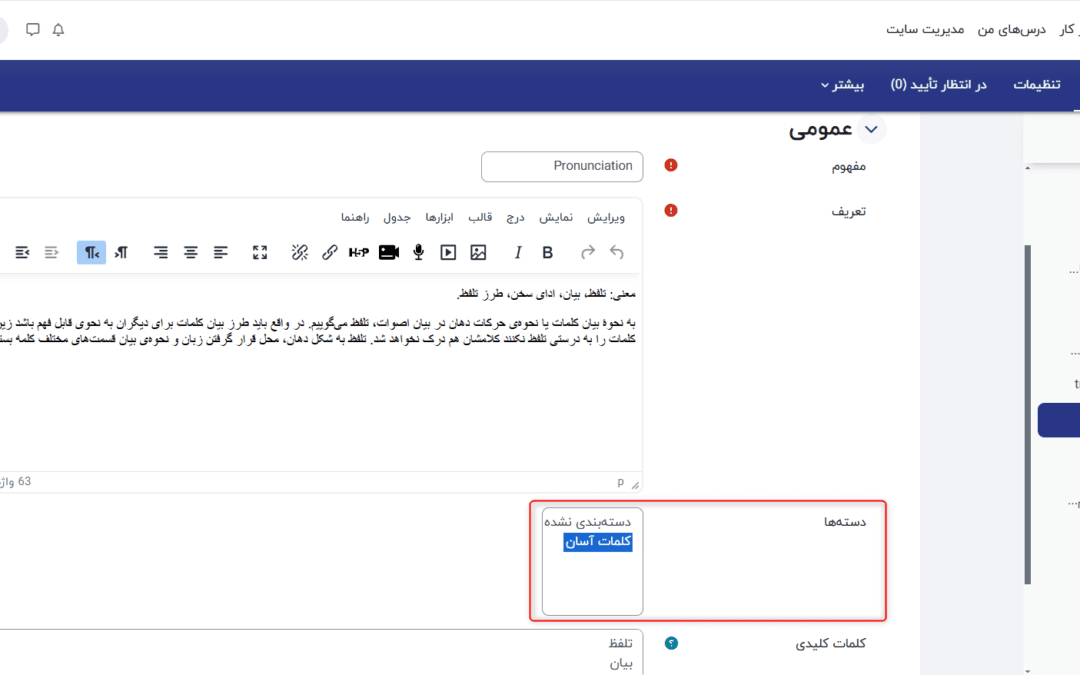Toggle bold formatting in the editor
1080x675 pixels.
click(547, 253)
